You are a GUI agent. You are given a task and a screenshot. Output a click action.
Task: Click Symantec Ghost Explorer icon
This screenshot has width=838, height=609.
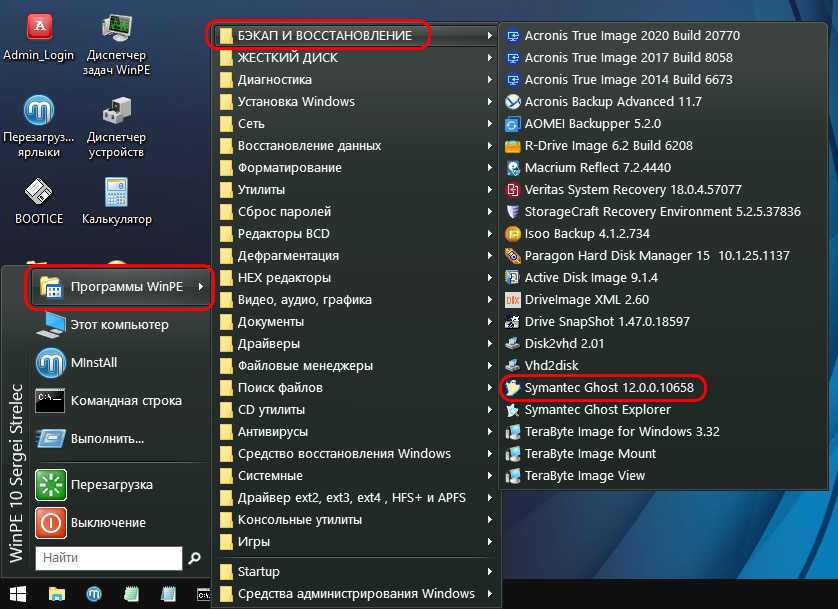coord(513,410)
